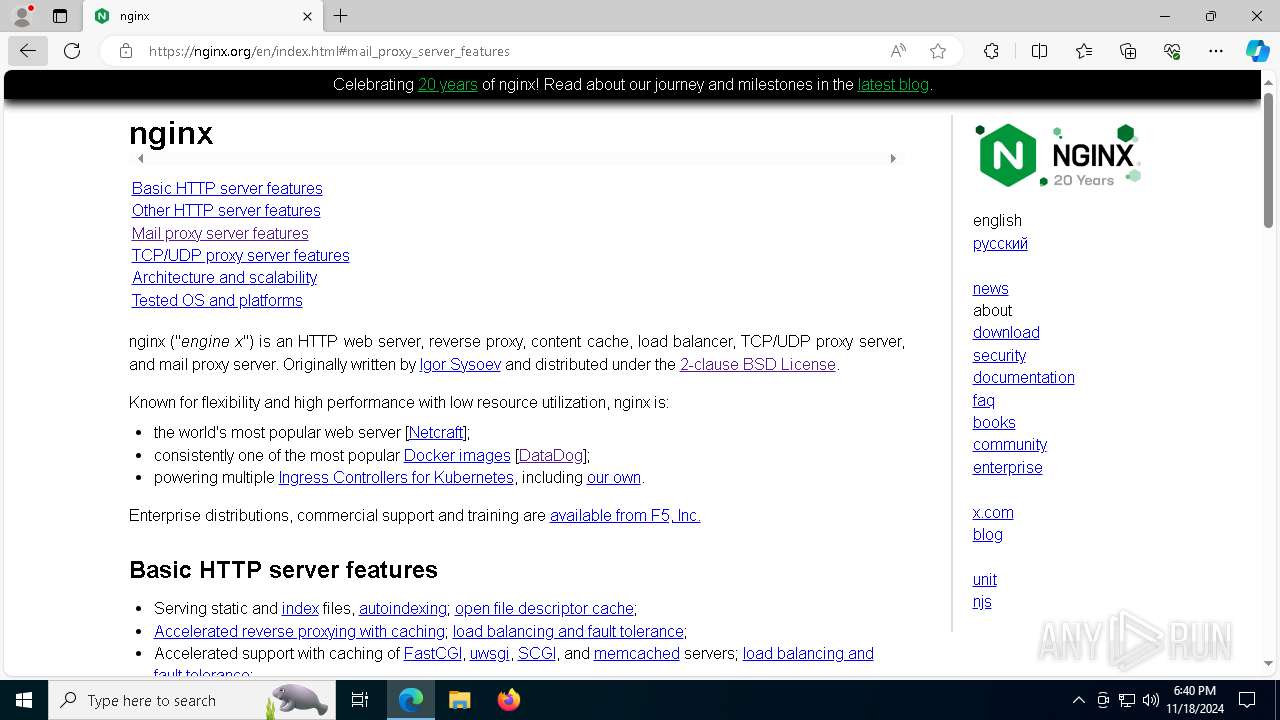1280x720 pixels.
Task: Open the community sidebar link
Action: [x=1010, y=444]
